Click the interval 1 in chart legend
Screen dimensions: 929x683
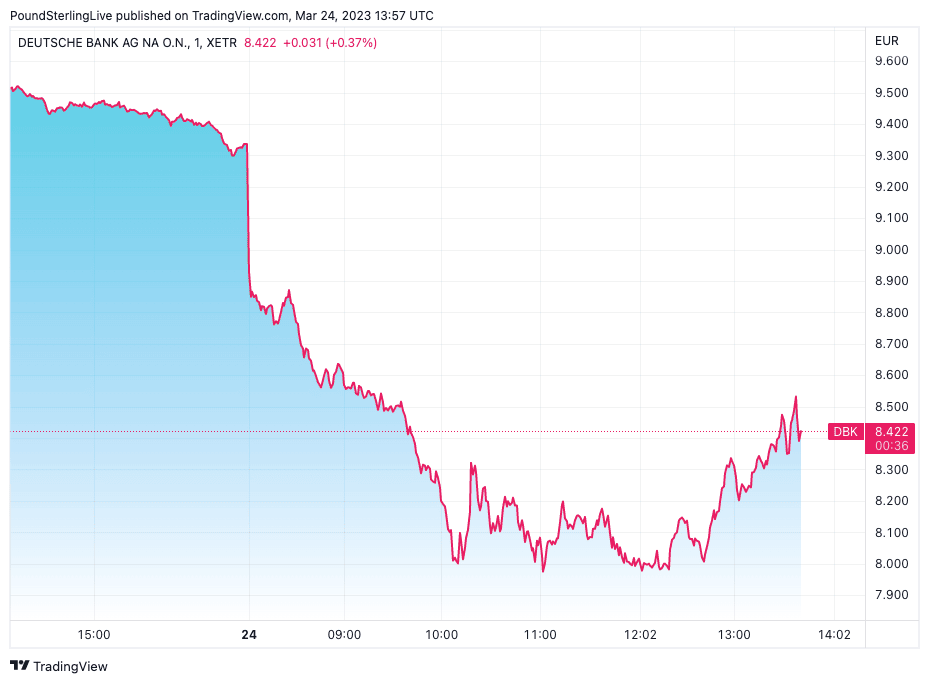[198, 43]
